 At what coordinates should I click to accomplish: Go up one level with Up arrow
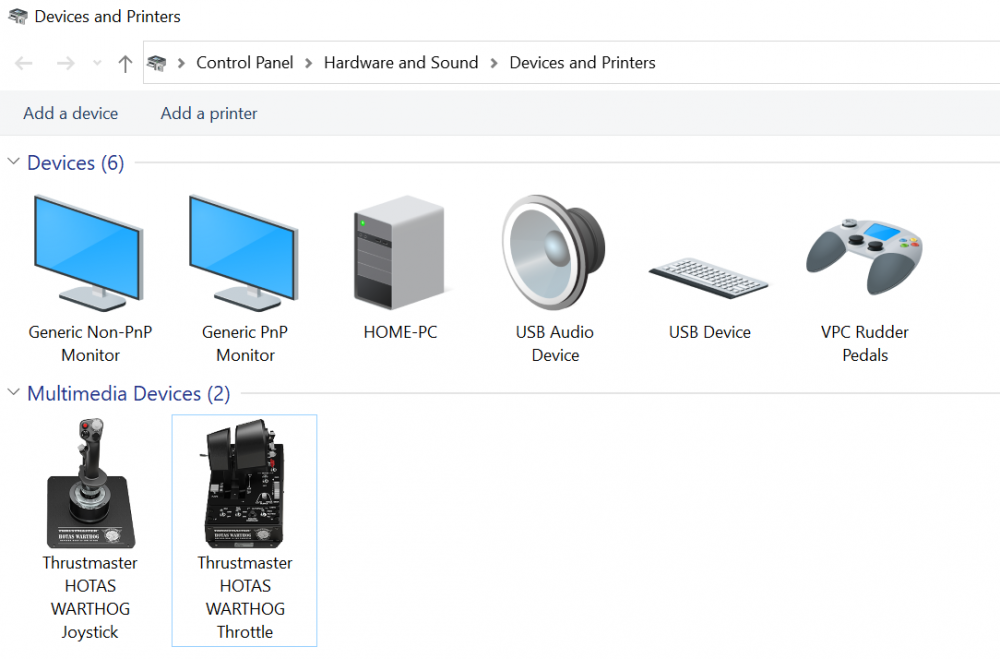point(125,63)
